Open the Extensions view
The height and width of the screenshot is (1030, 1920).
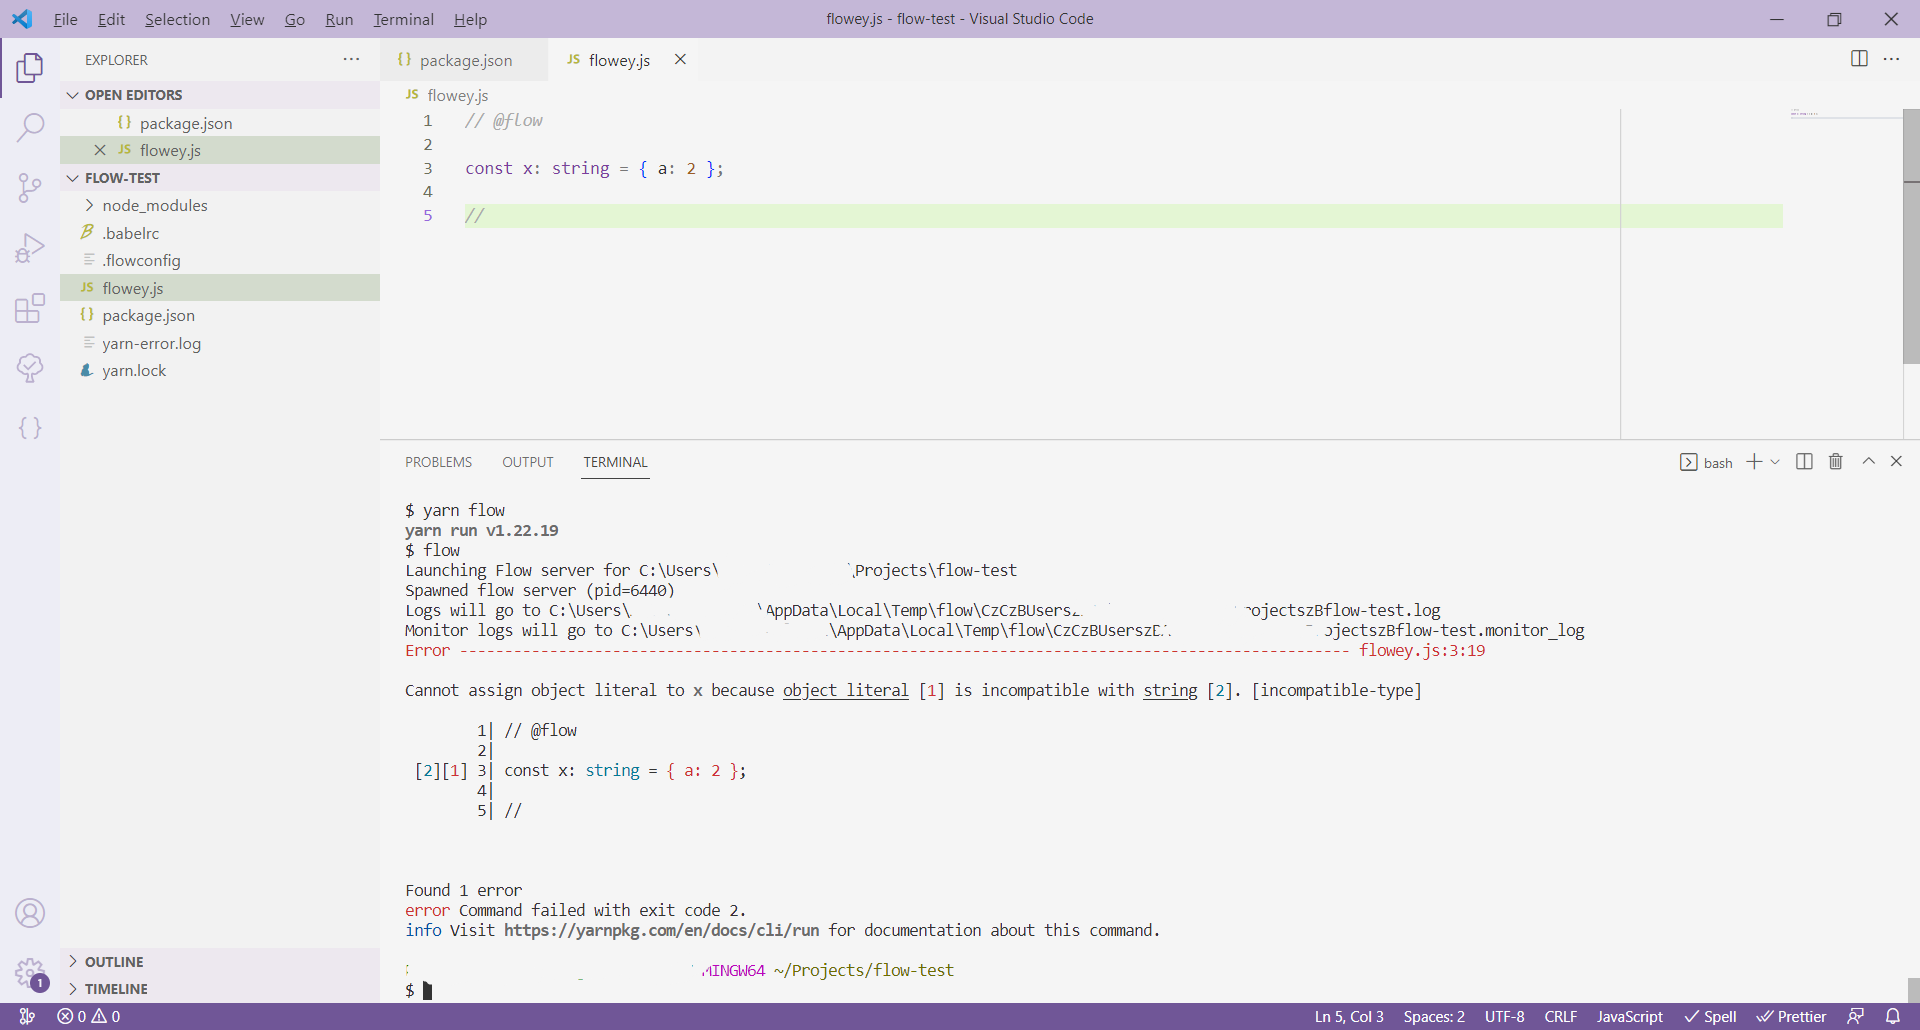tap(30, 308)
